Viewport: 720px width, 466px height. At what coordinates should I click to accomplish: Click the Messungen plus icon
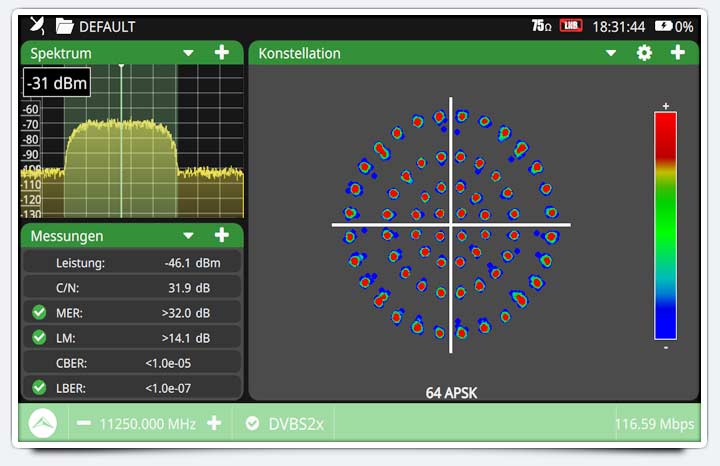tap(222, 235)
